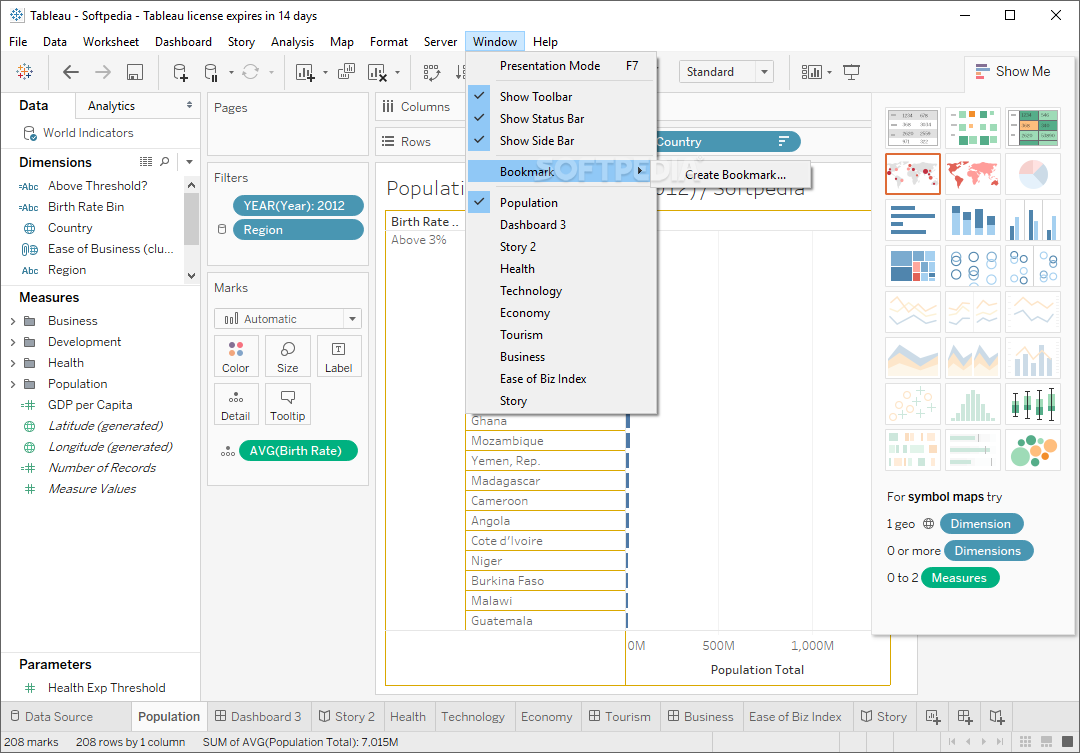Image resolution: width=1080 pixels, height=753 pixels.
Task: Click the Show/Hide Cards icon
Action: [811, 72]
